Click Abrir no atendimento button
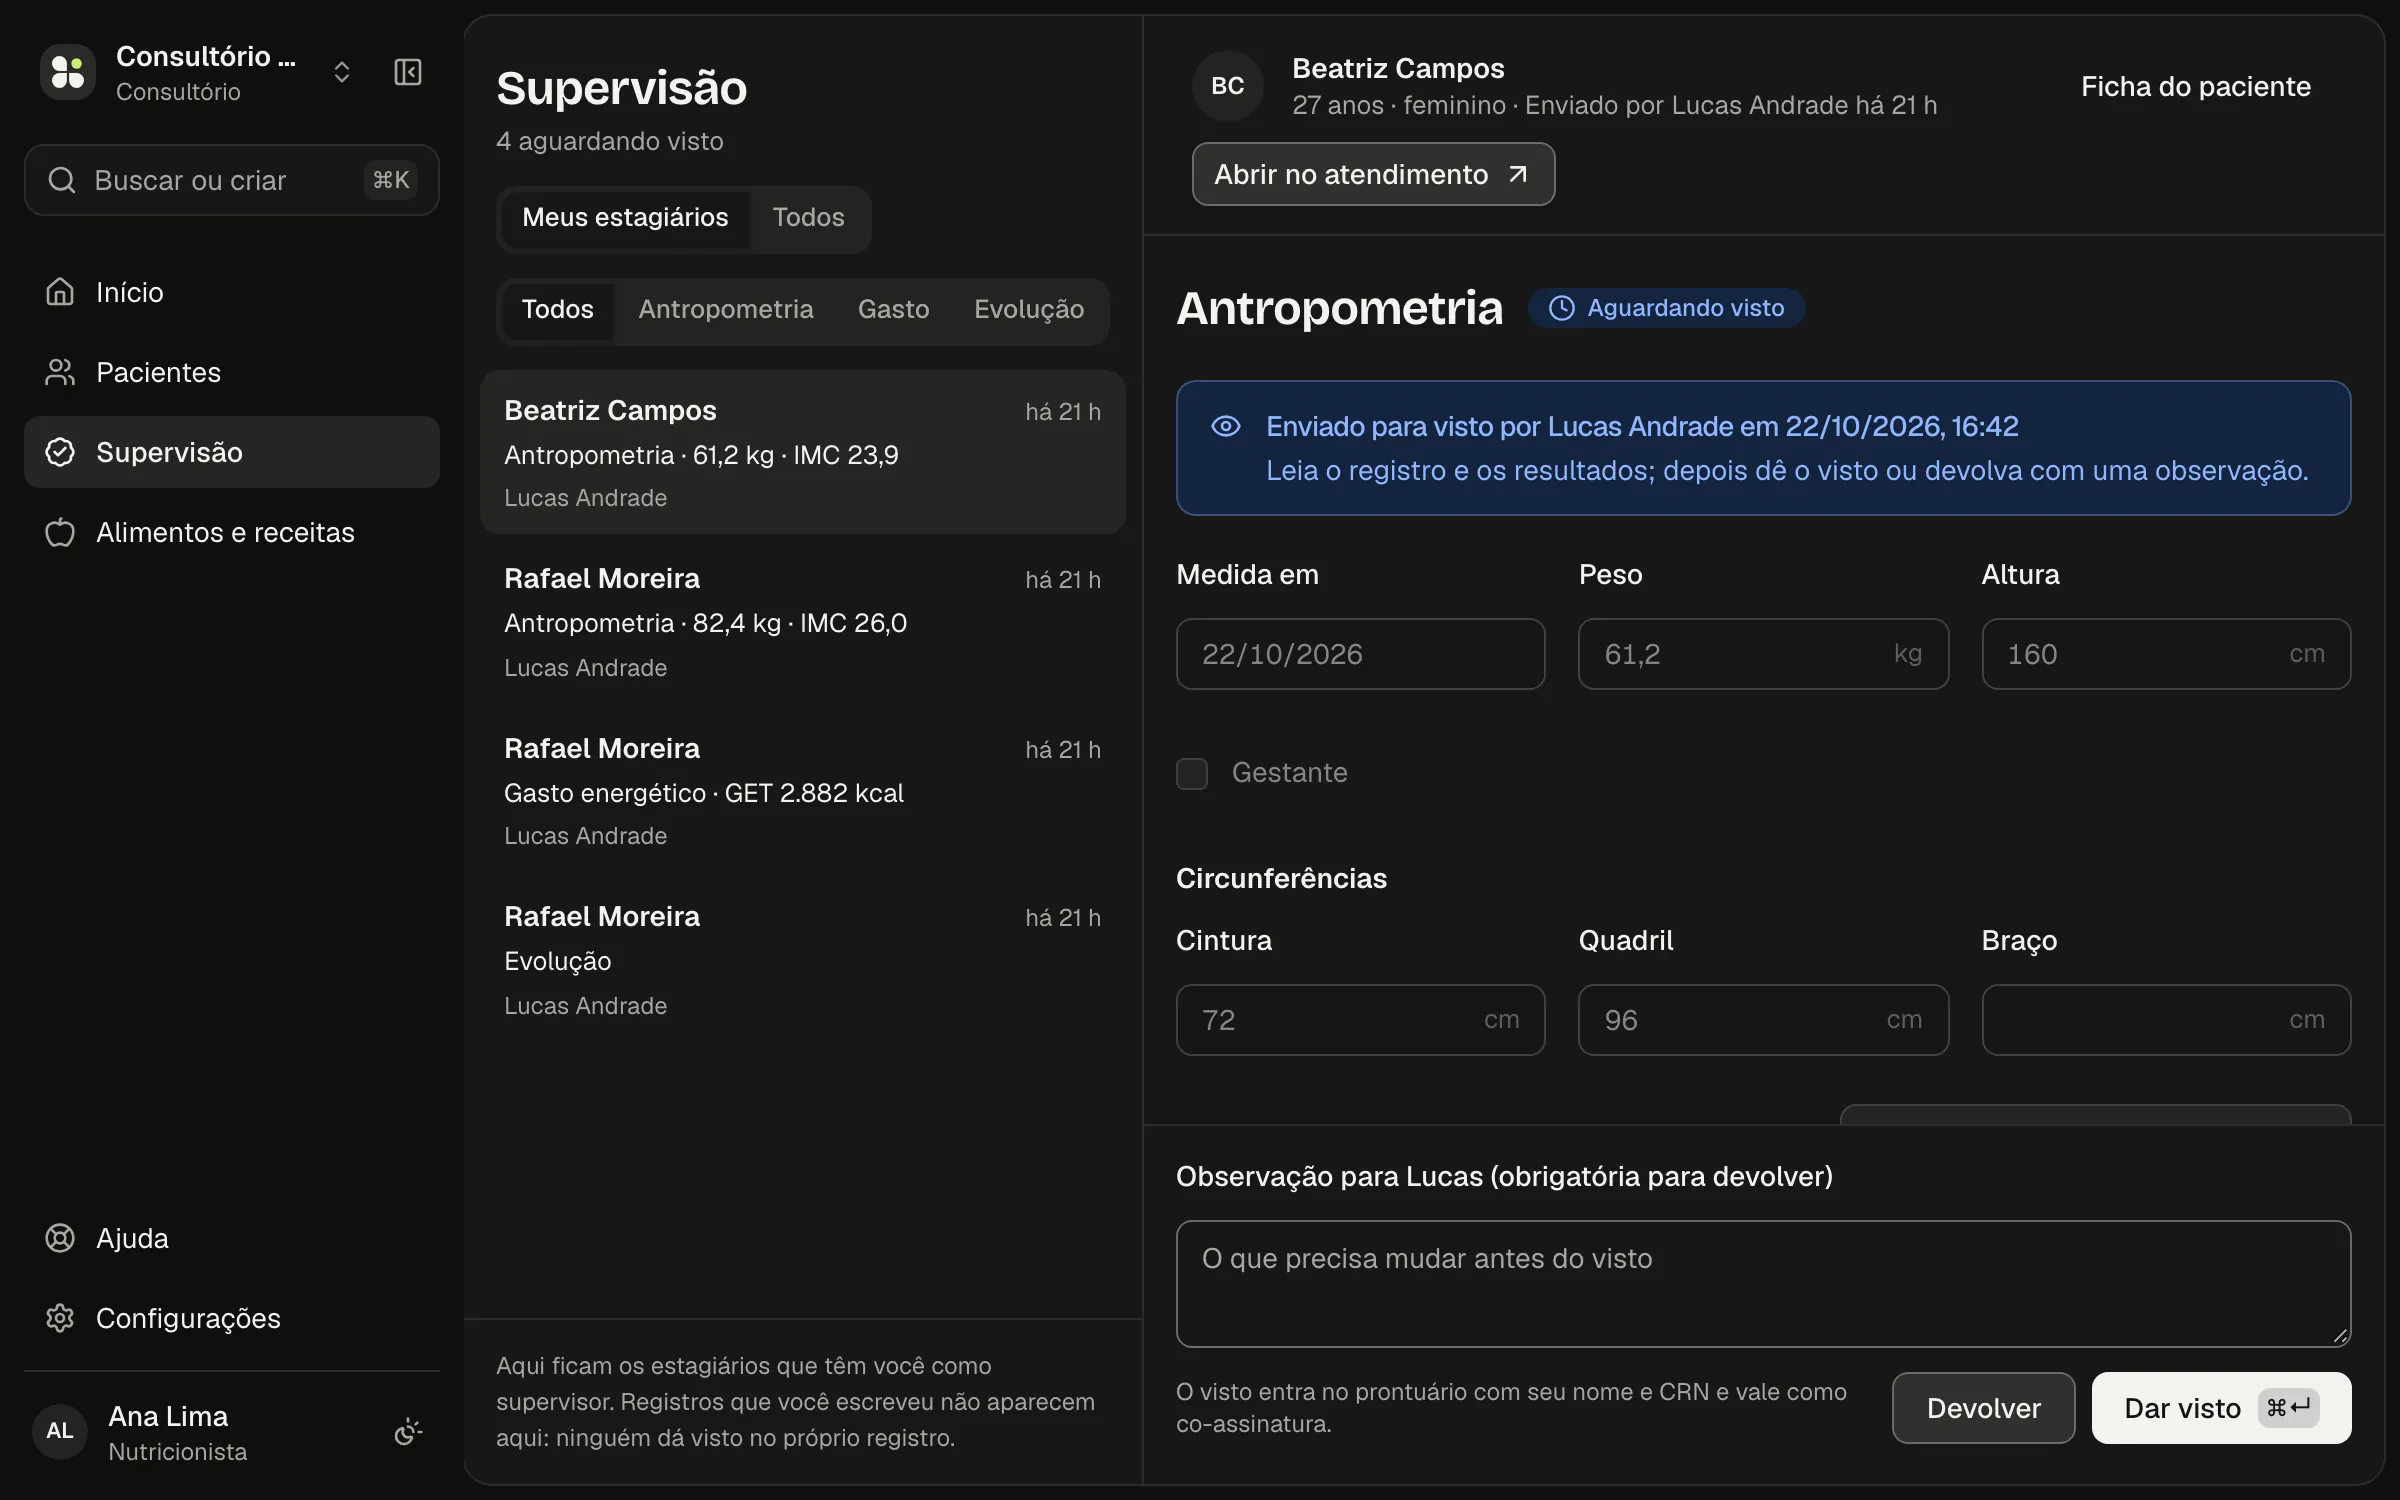The width and height of the screenshot is (2400, 1500). point(1373,174)
